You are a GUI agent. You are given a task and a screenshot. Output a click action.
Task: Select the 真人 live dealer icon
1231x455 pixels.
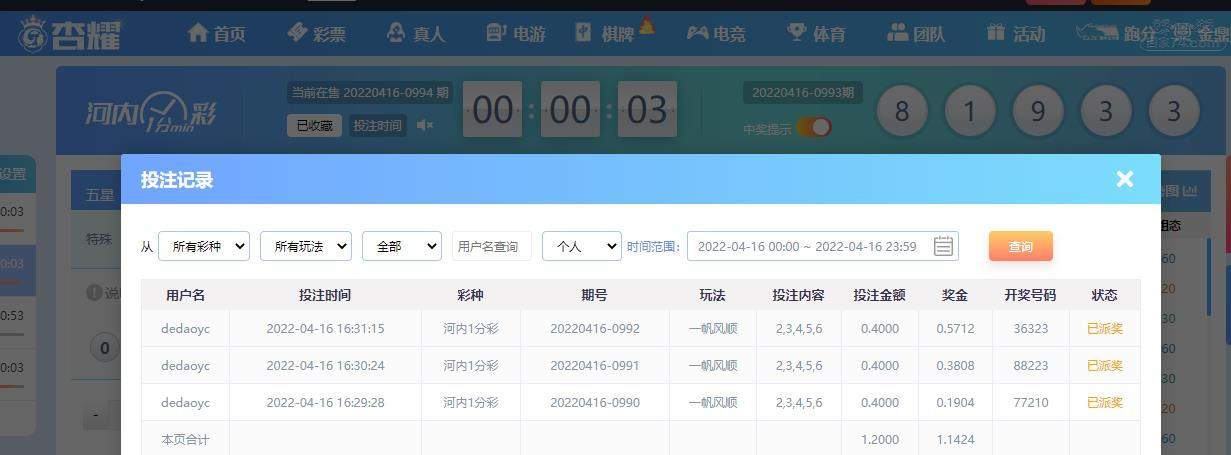point(396,33)
